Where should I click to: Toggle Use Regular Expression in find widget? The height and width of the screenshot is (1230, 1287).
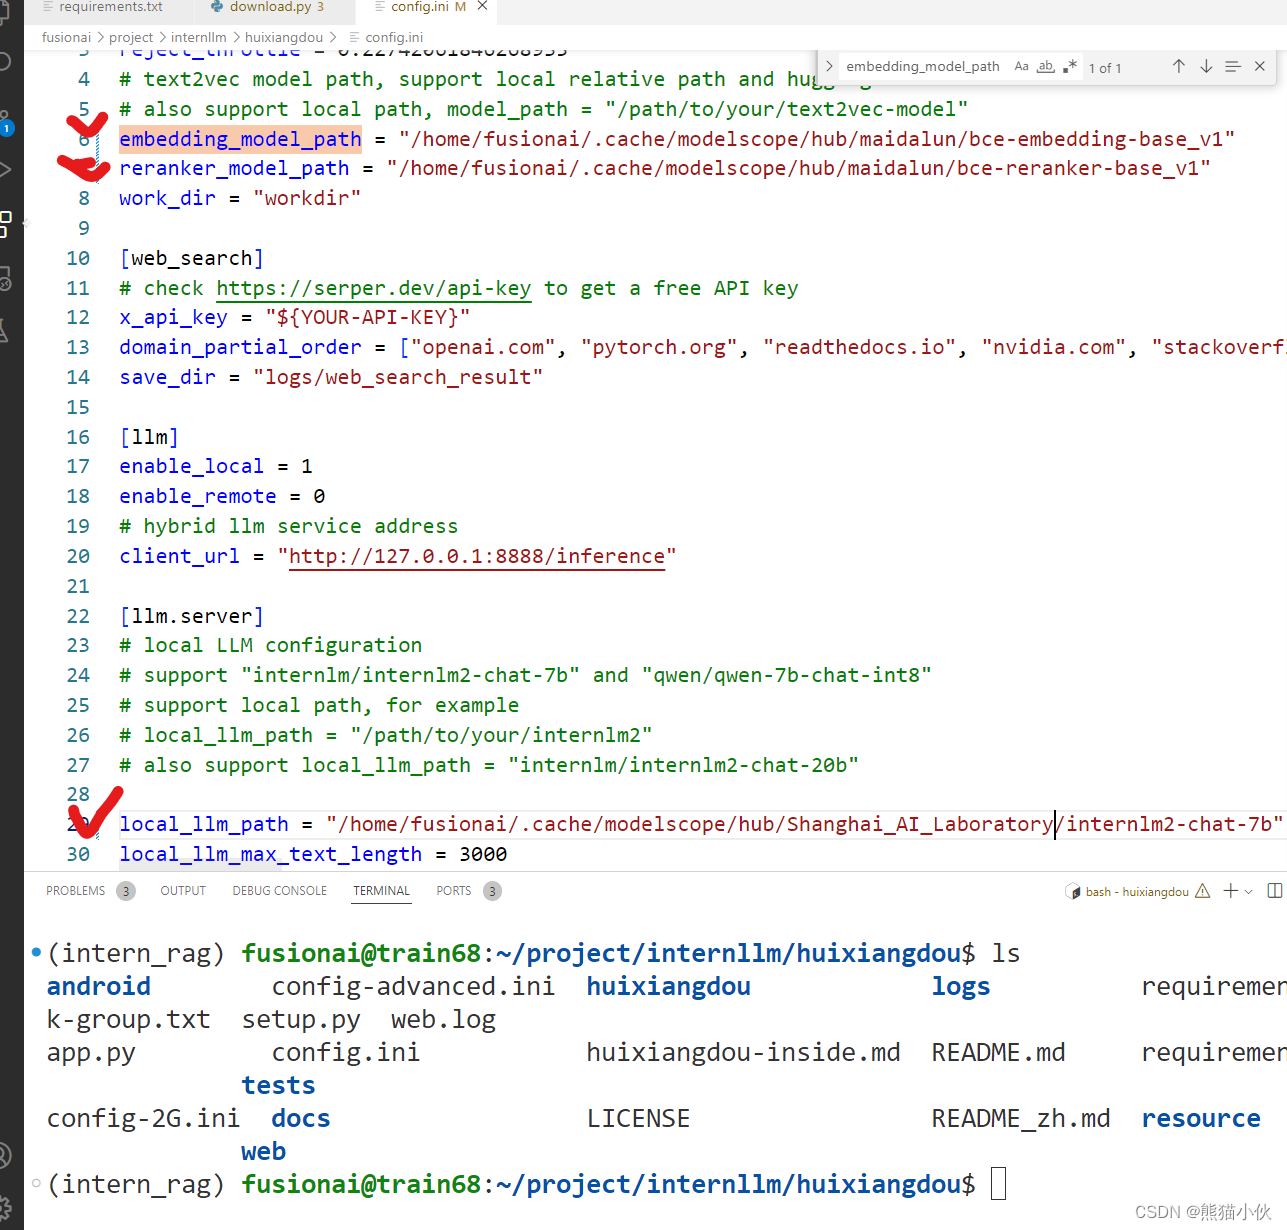coord(1070,66)
